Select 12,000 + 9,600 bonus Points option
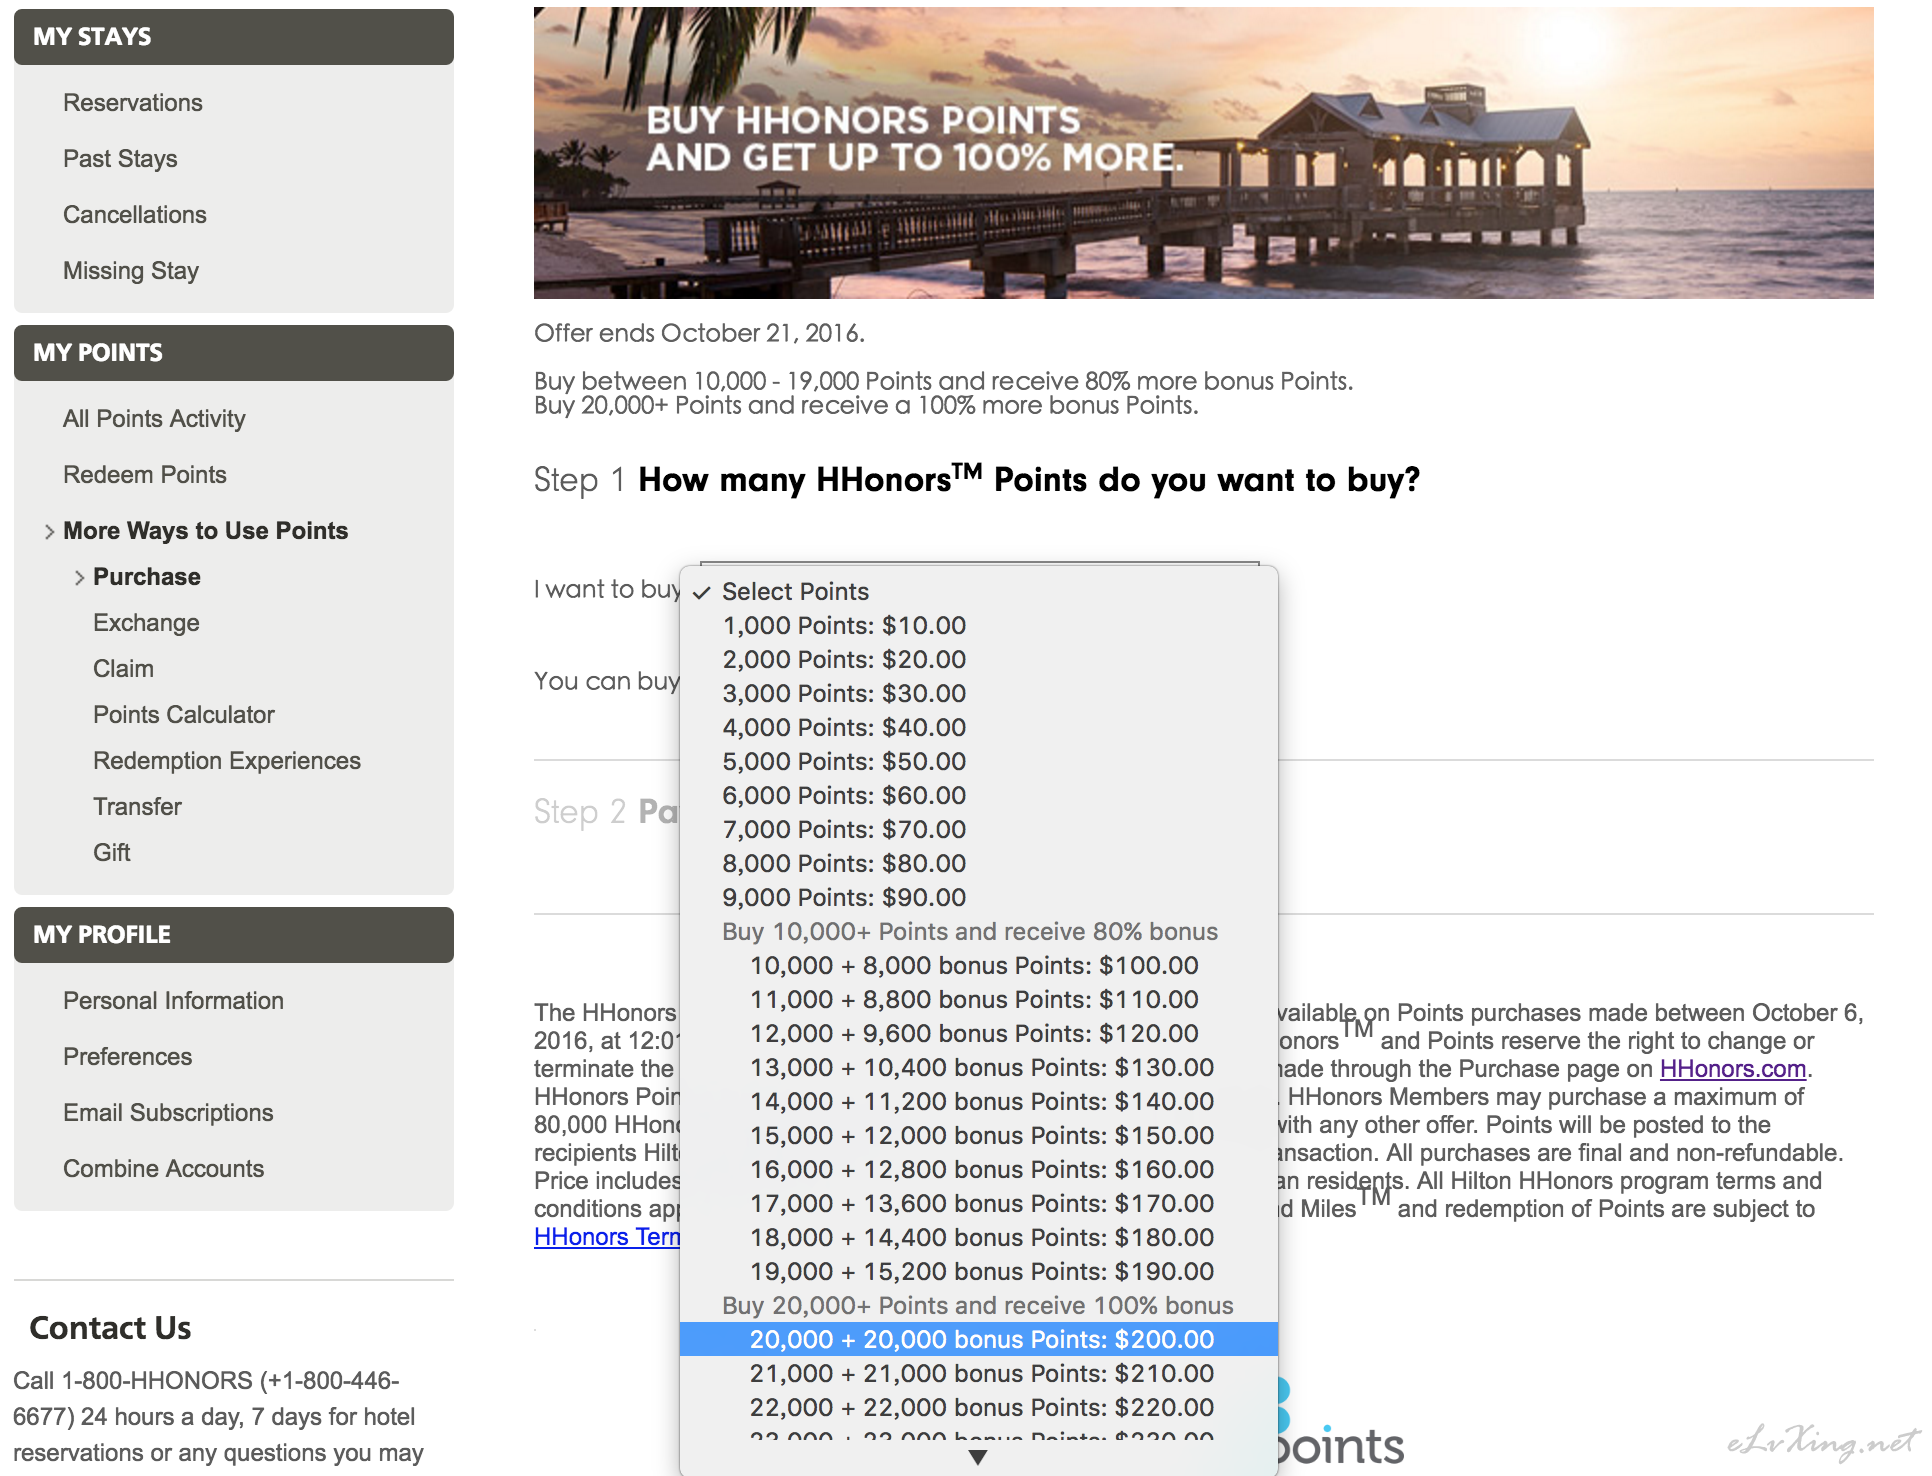Viewport: 1932px width, 1476px height. (979, 1034)
